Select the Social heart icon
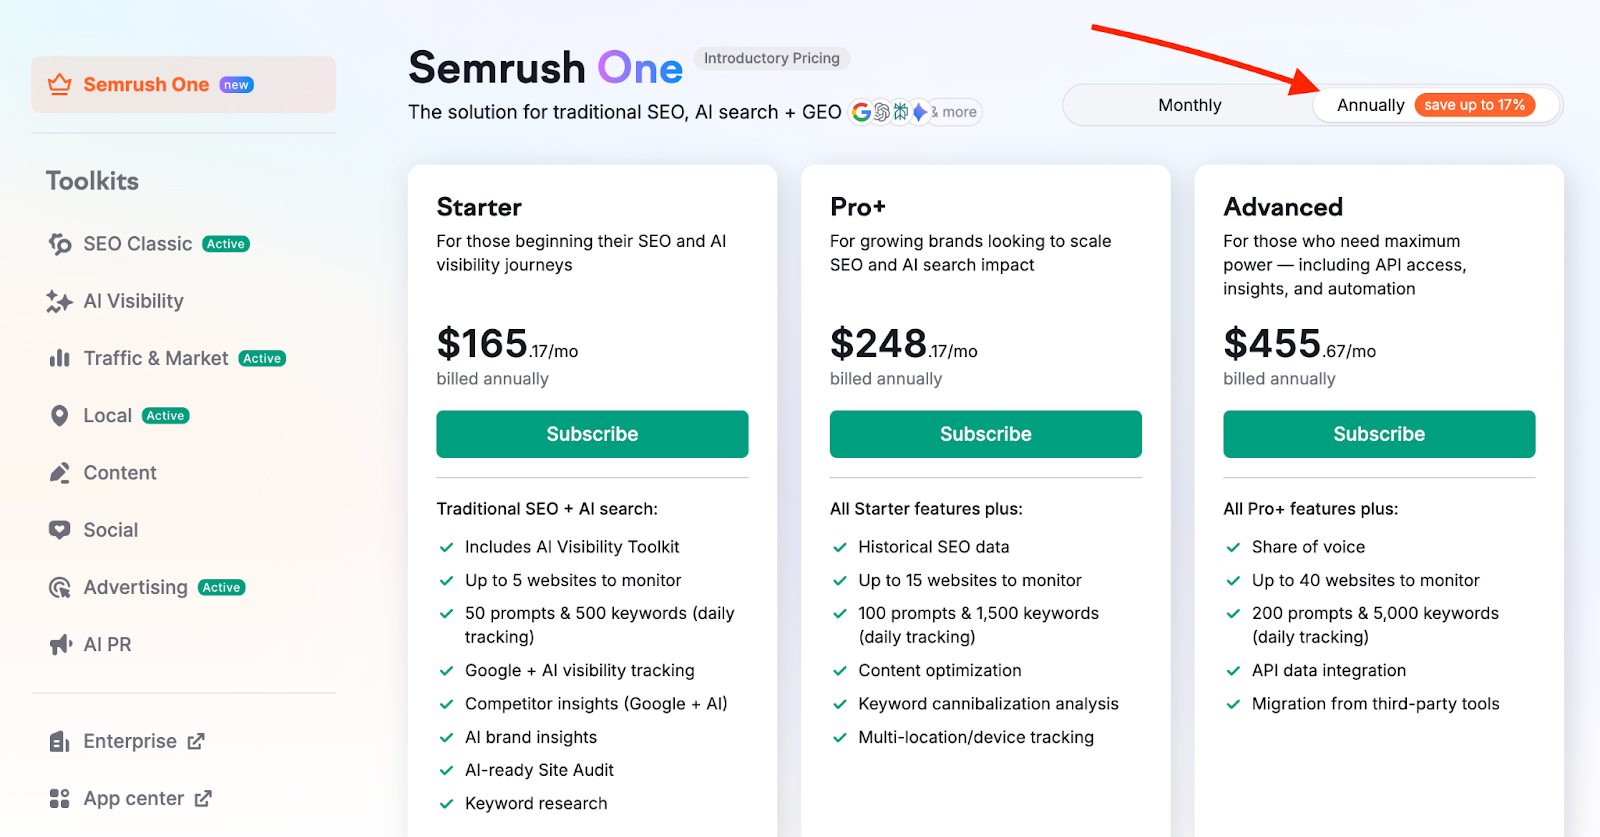 coord(60,529)
